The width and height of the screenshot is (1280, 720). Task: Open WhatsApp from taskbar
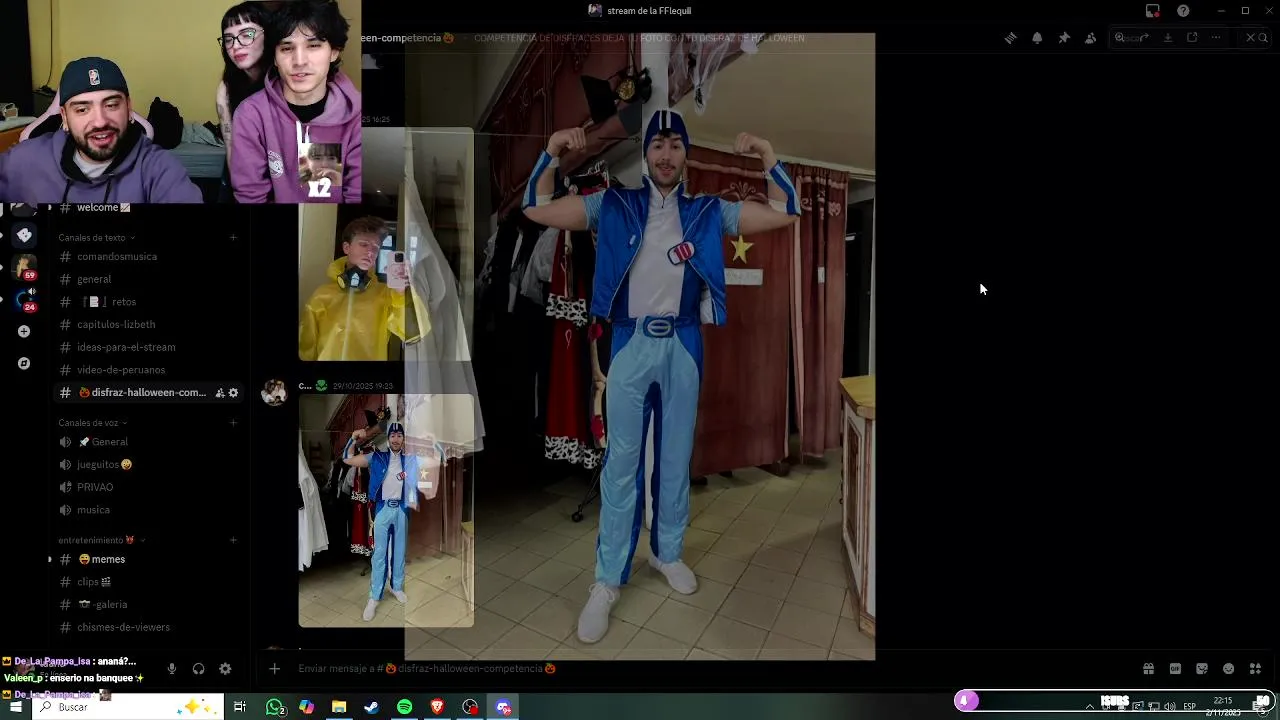coord(275,707)
